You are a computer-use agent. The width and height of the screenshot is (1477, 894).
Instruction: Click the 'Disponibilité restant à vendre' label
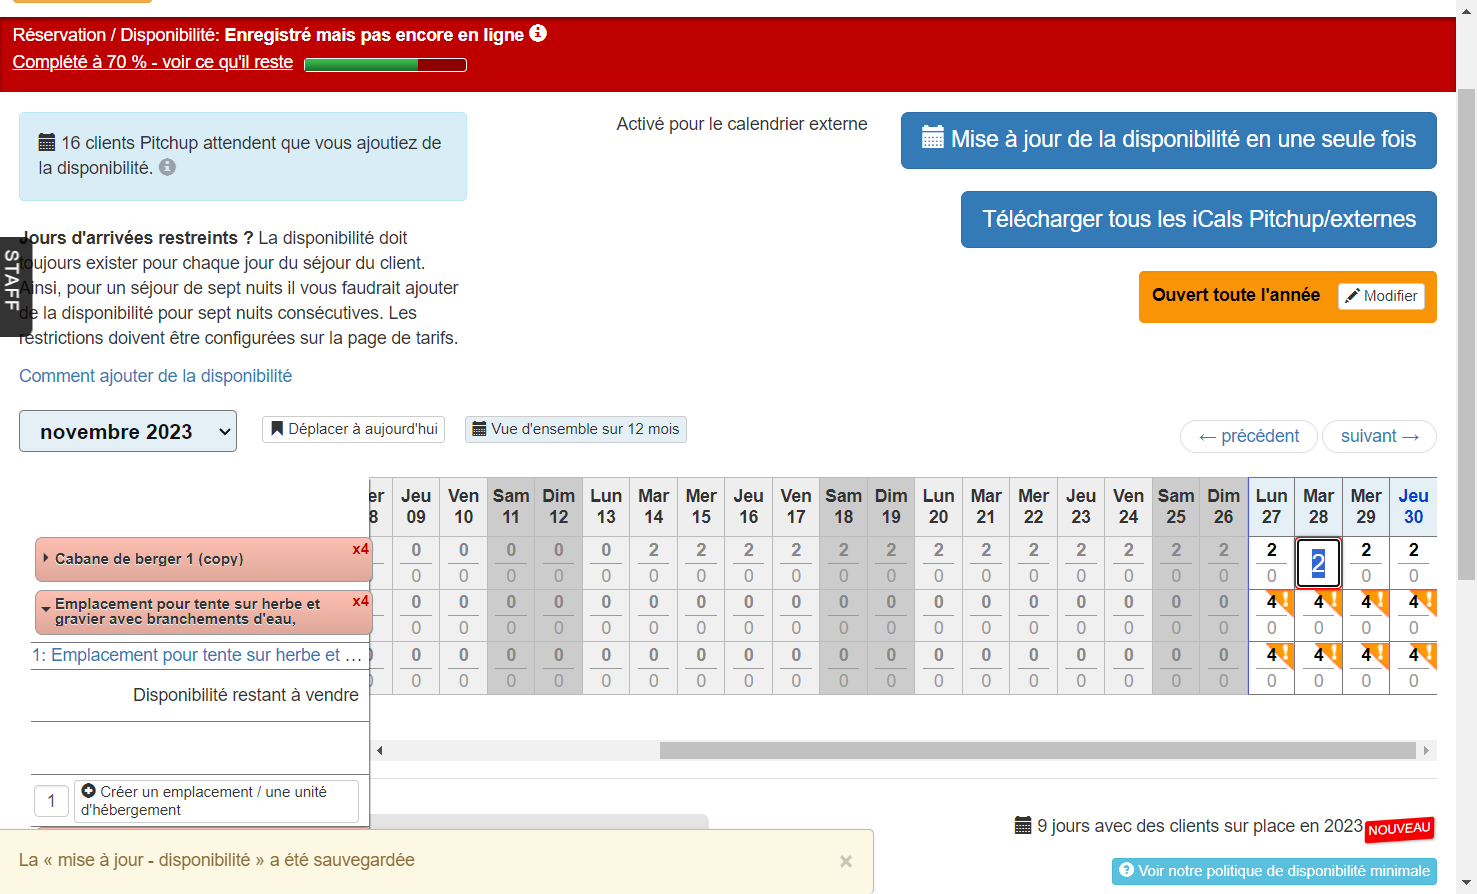click(246, 695)
